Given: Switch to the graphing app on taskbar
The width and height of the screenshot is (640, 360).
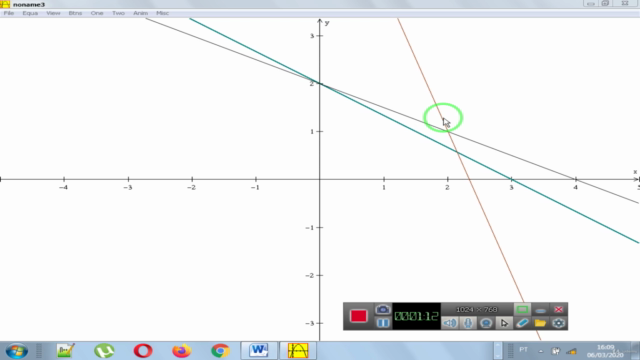Looking at the screenshot, I should (x=298, y=351).
